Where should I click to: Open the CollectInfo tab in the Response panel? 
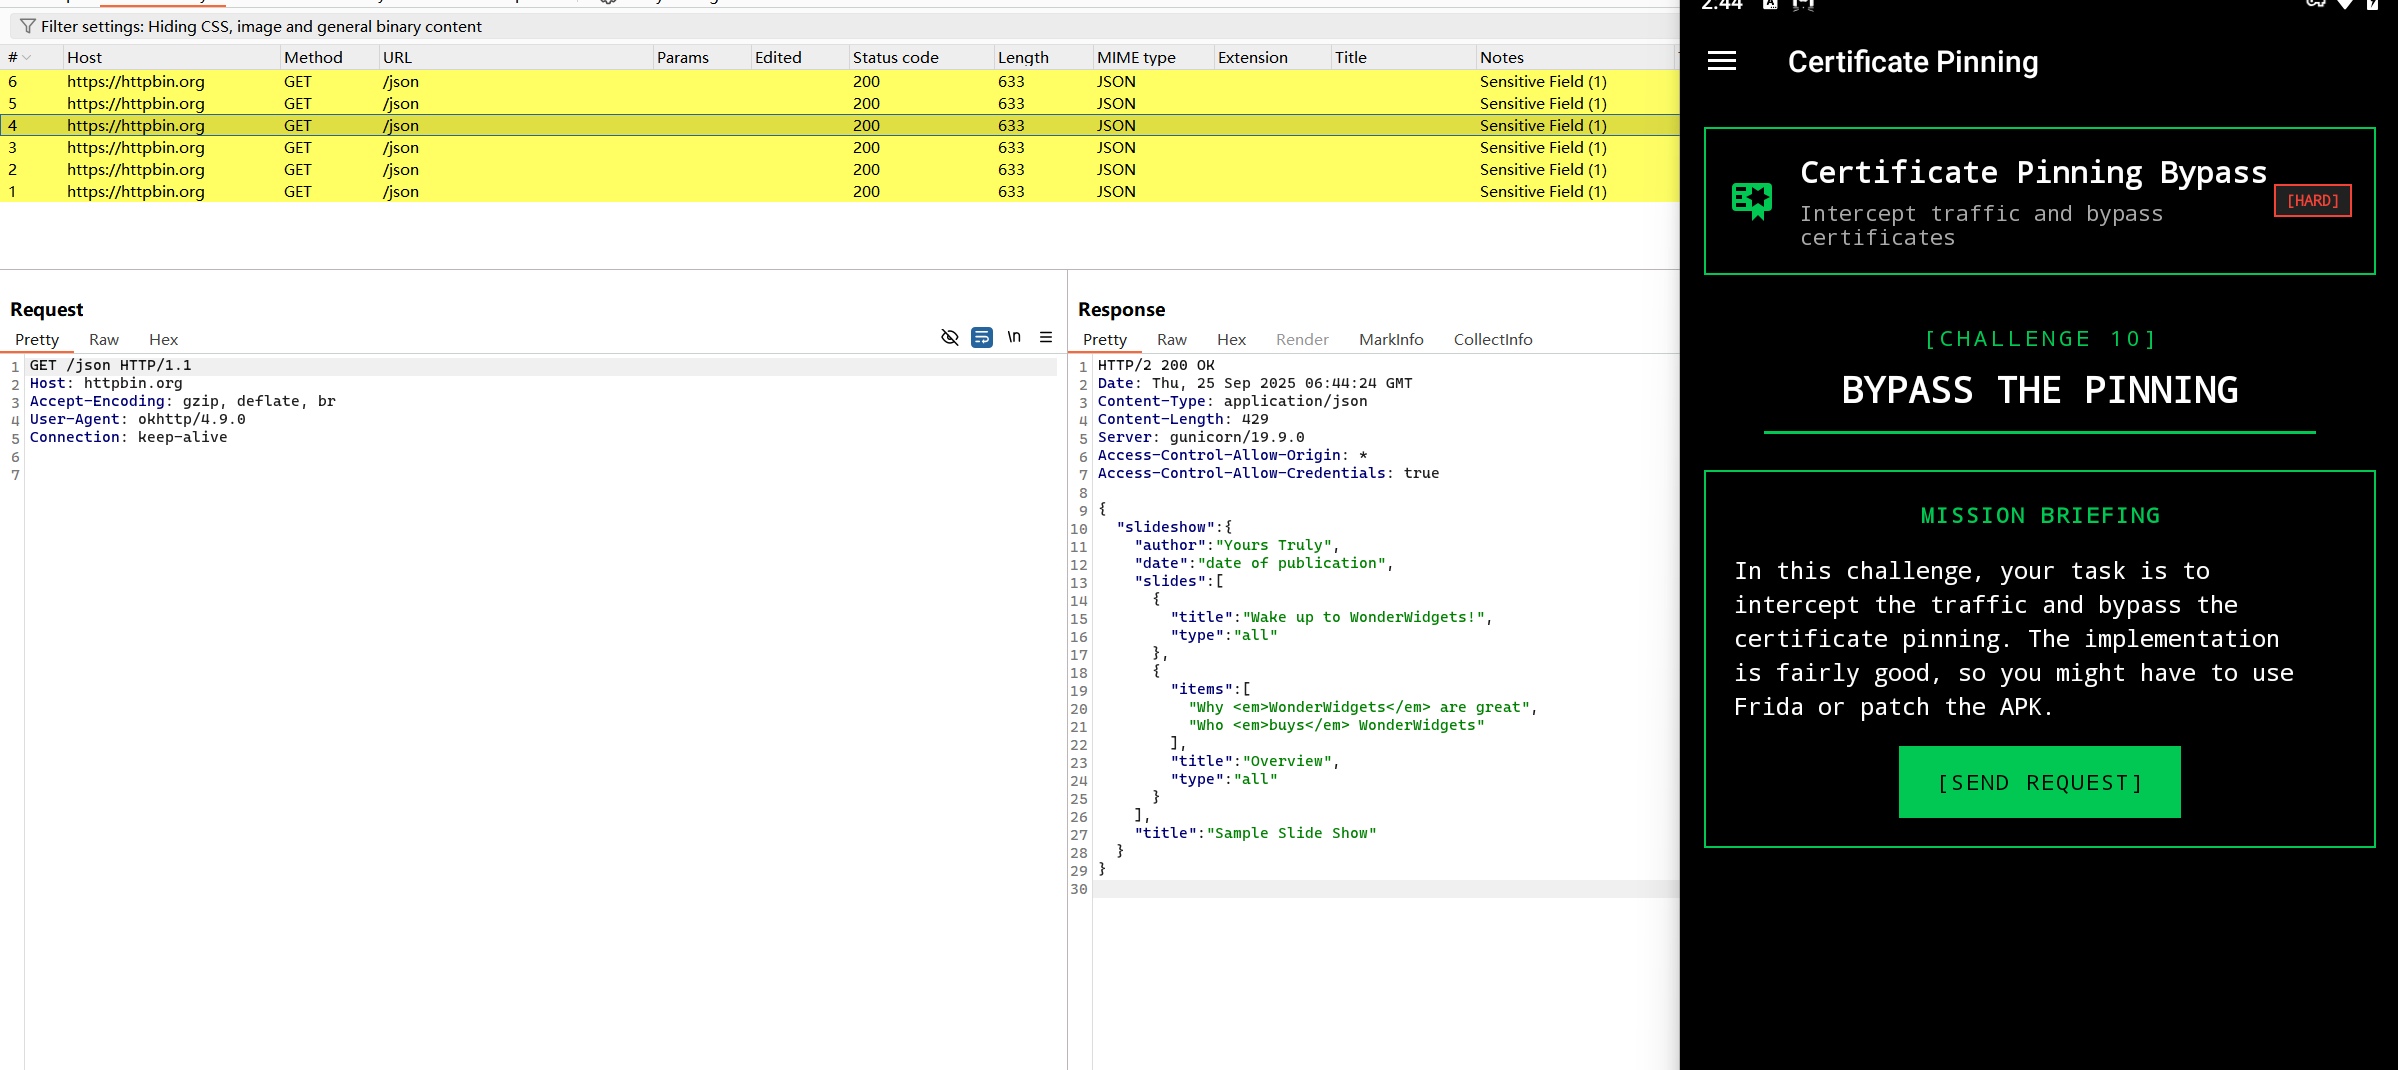point(1492,340)
